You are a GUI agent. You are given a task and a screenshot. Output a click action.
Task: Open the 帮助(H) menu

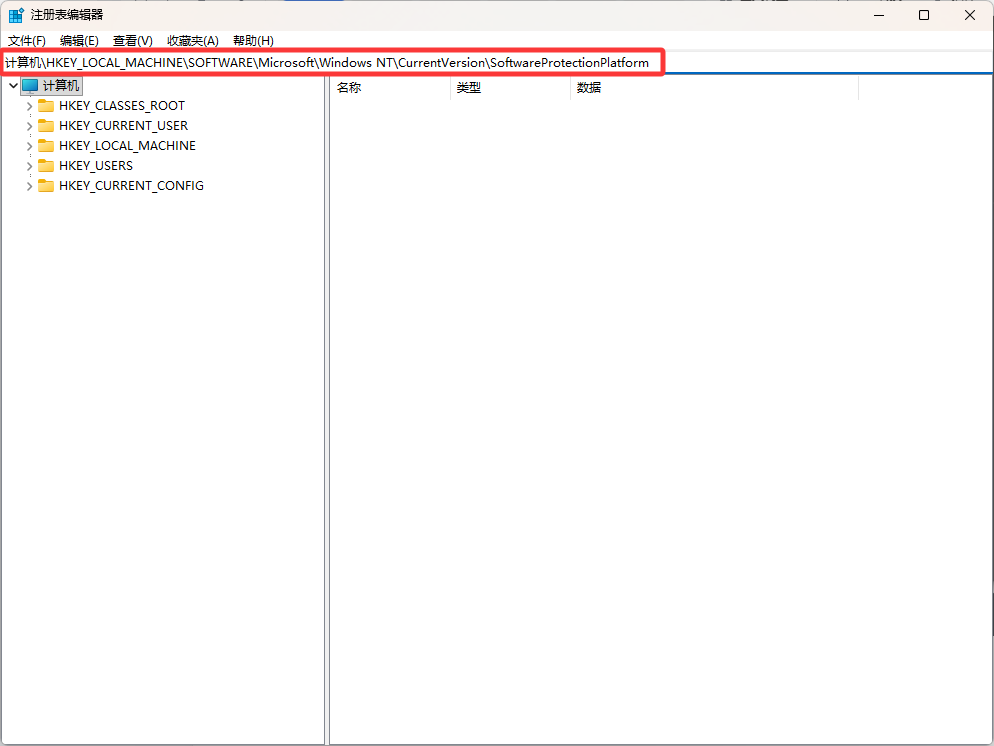pyautogui.click(x=252, y=41)
